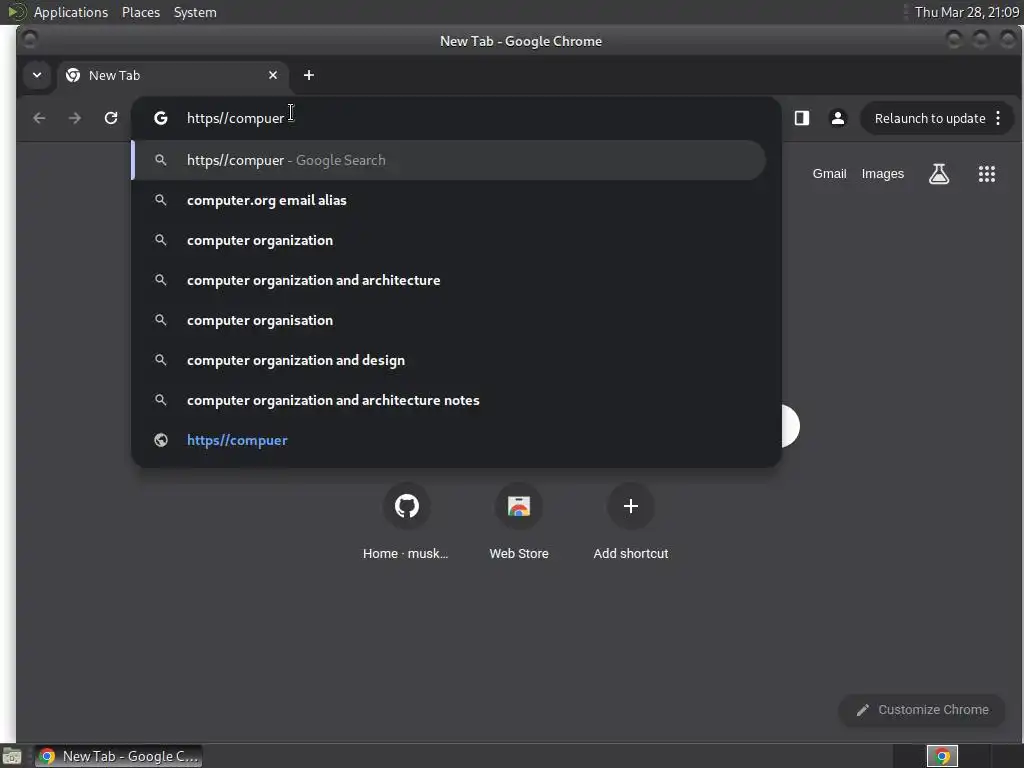This screenshot has height=768, width=1024.
Task: Open the Google apps grid
Action: point(987,174)
